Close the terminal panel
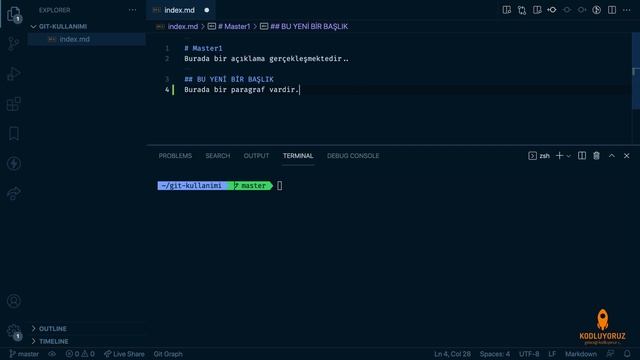 pos(627,156)
